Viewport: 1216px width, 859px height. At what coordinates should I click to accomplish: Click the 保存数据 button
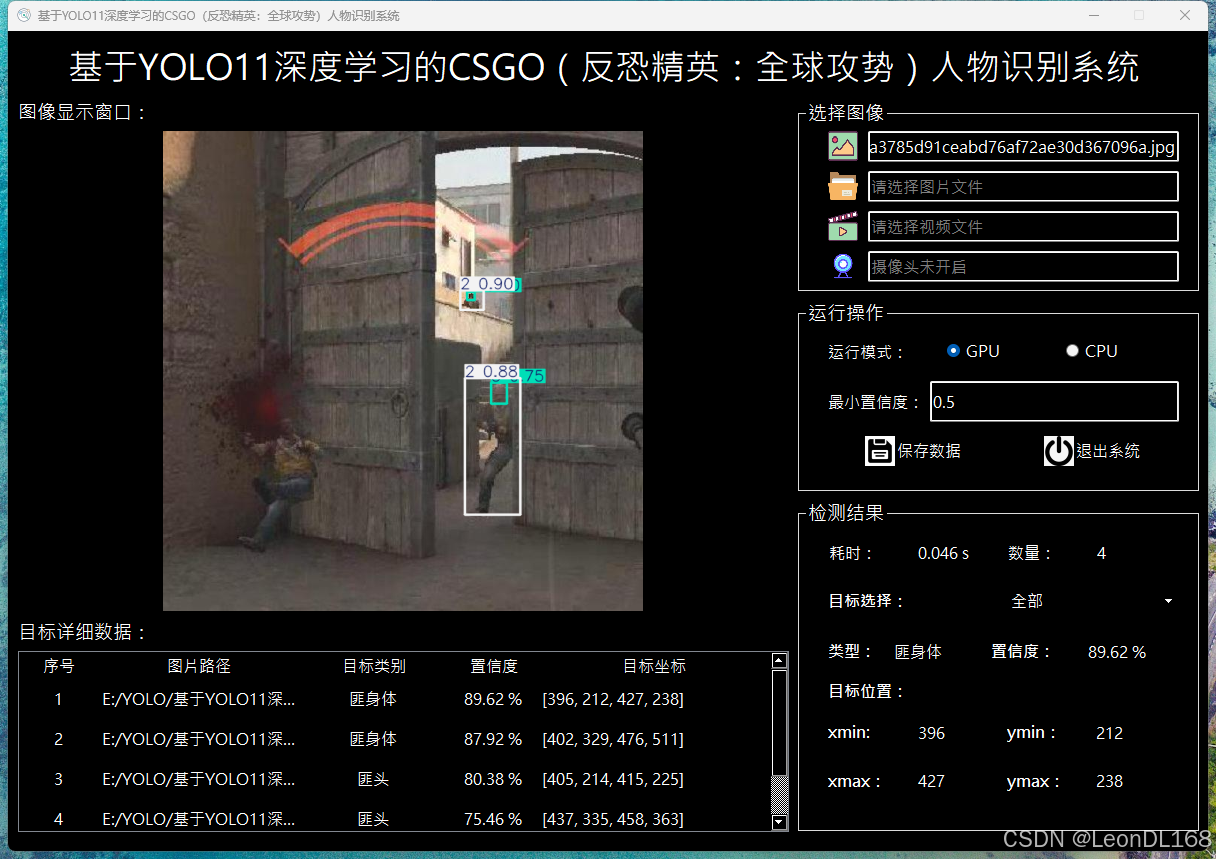[913, 451]
